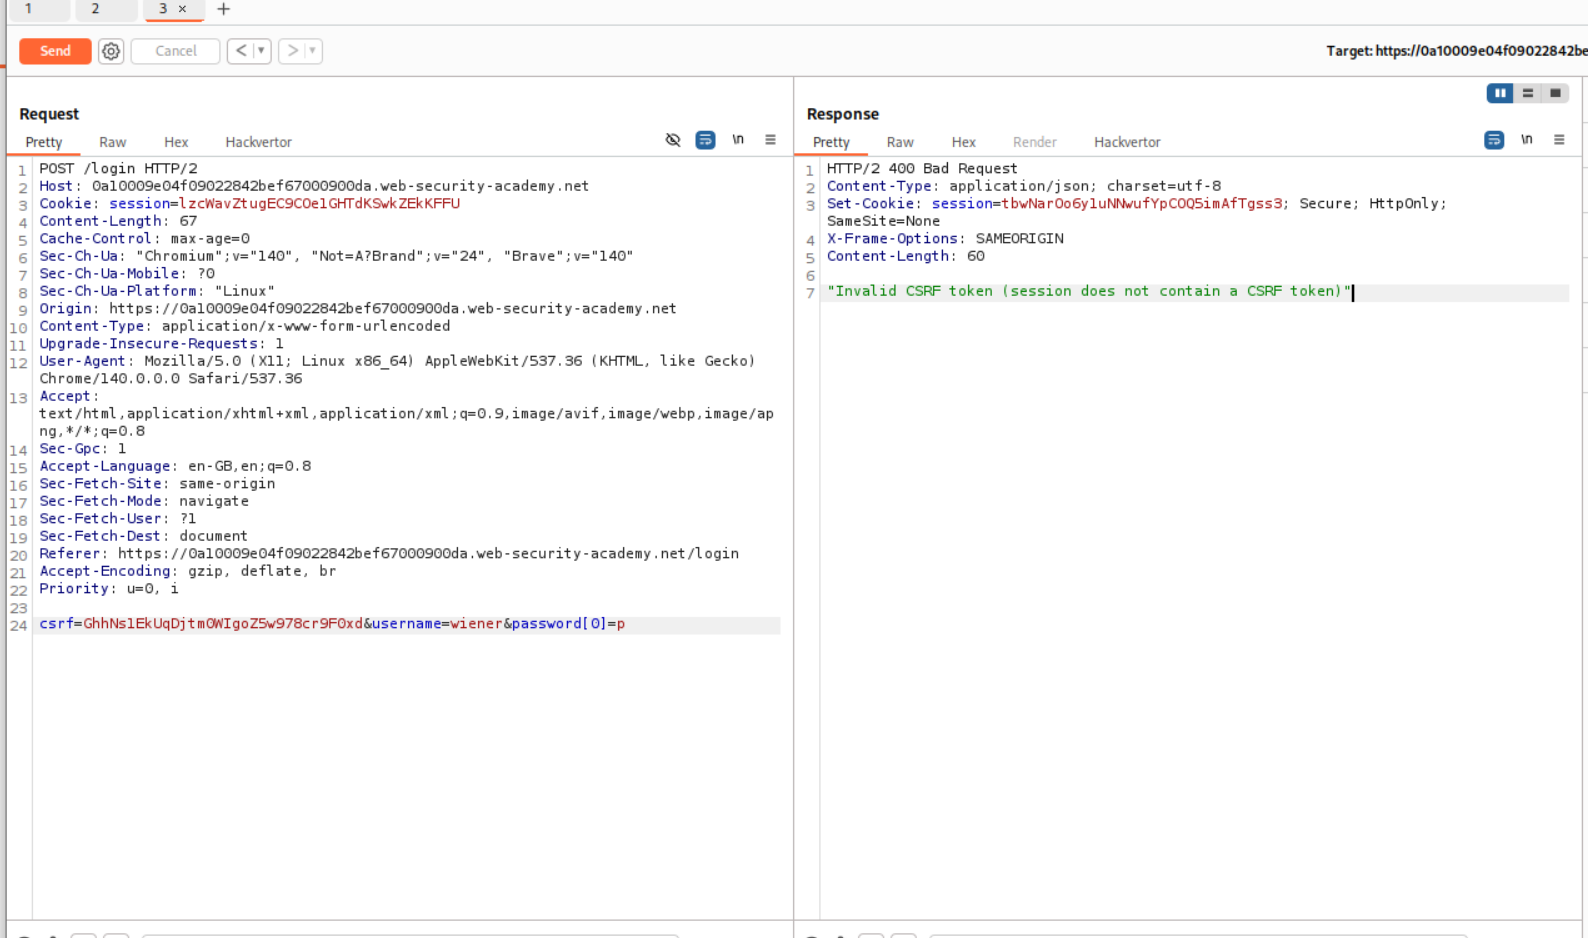
Task: Click the Repeater settings gear icon
Action: coord(111,51)
